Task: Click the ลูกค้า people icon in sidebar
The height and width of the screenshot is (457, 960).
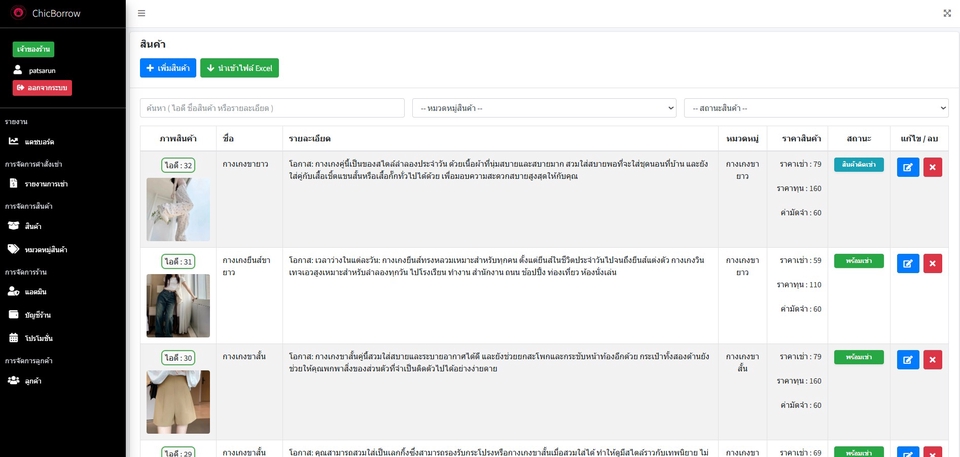Action: point(13,380)
